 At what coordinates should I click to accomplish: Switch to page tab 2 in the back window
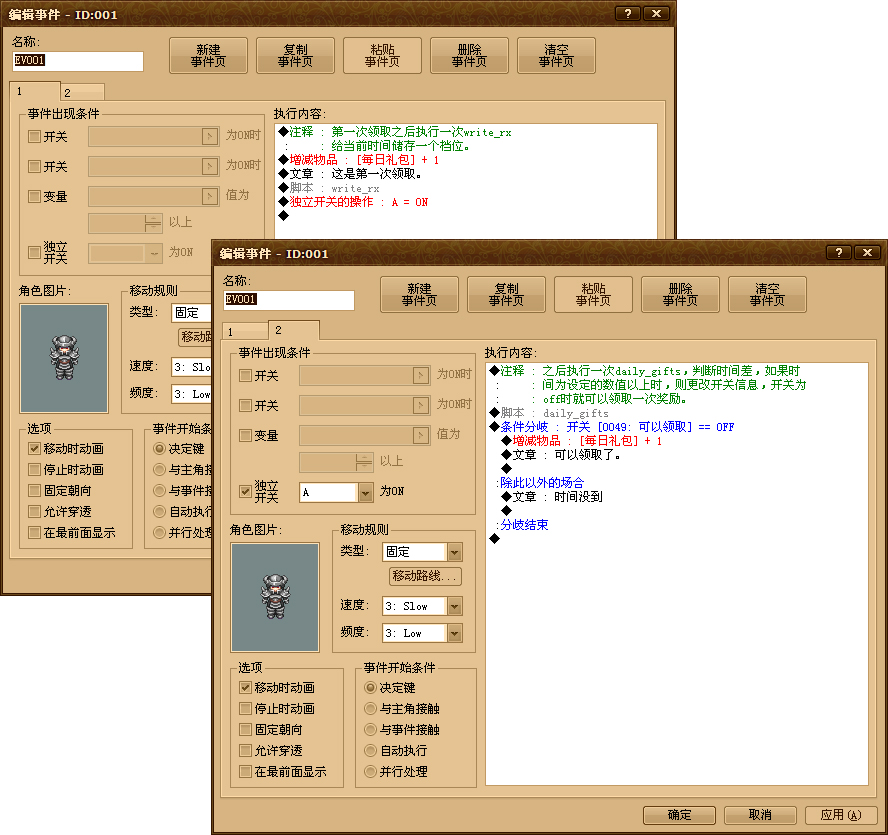pyautogui.click(x=83, y=92)
